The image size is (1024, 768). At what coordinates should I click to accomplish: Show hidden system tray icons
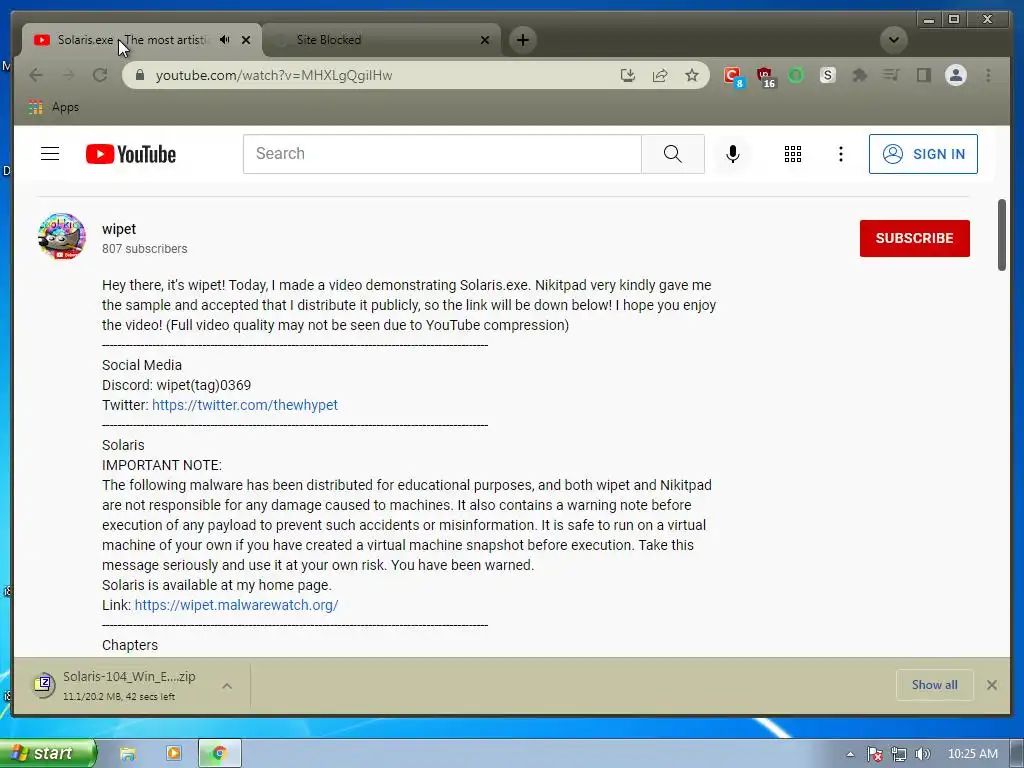coord(850,754)
